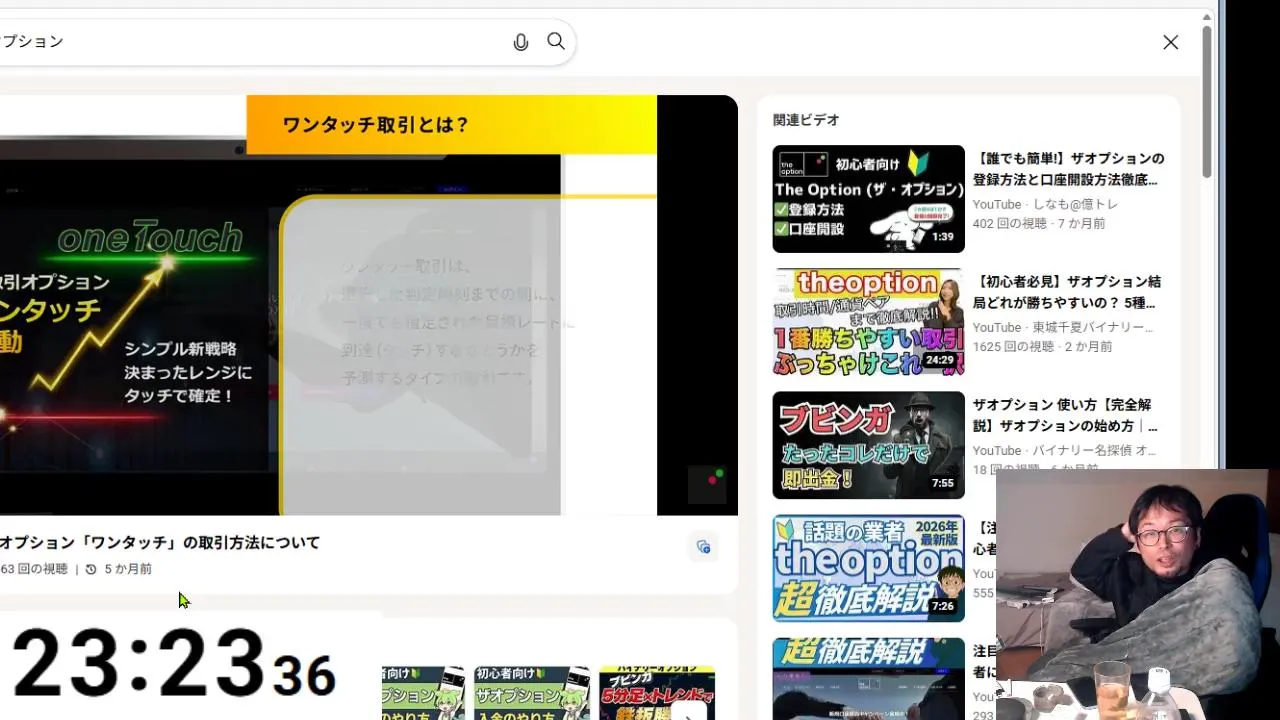This screenshot has width=1280, height=720.
Task: Click the 5 か月前 upload date under the video
Action: coord(128,569)
